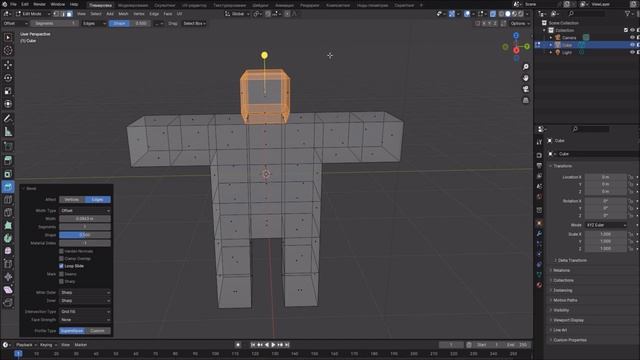Select the Rip Region tool
Screen dimensions: 640x360
[8, 303]
